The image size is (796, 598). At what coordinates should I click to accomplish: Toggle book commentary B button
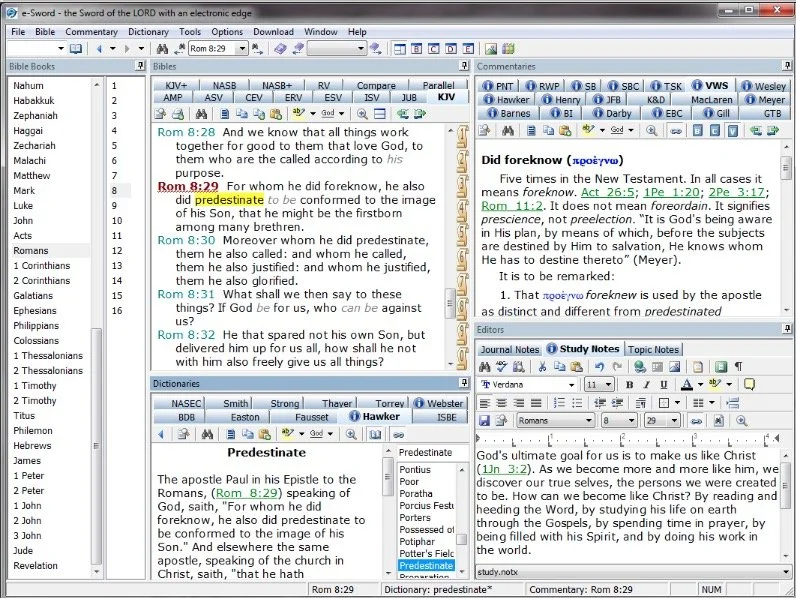[698, 131]
